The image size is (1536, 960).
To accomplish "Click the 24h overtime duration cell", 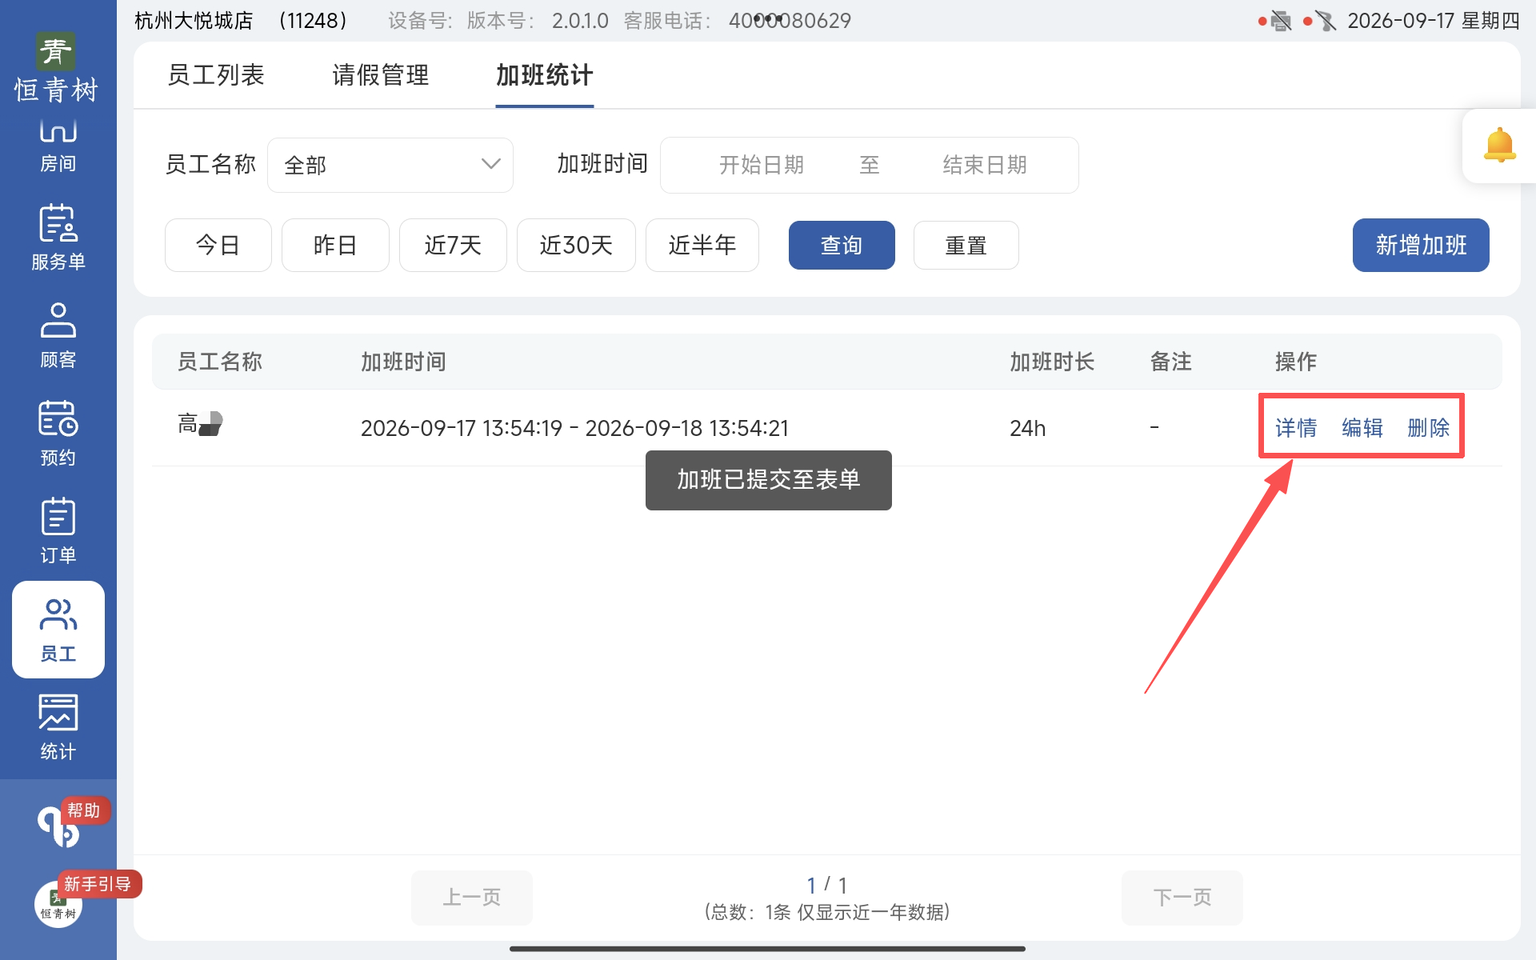I will [1028, 428].
